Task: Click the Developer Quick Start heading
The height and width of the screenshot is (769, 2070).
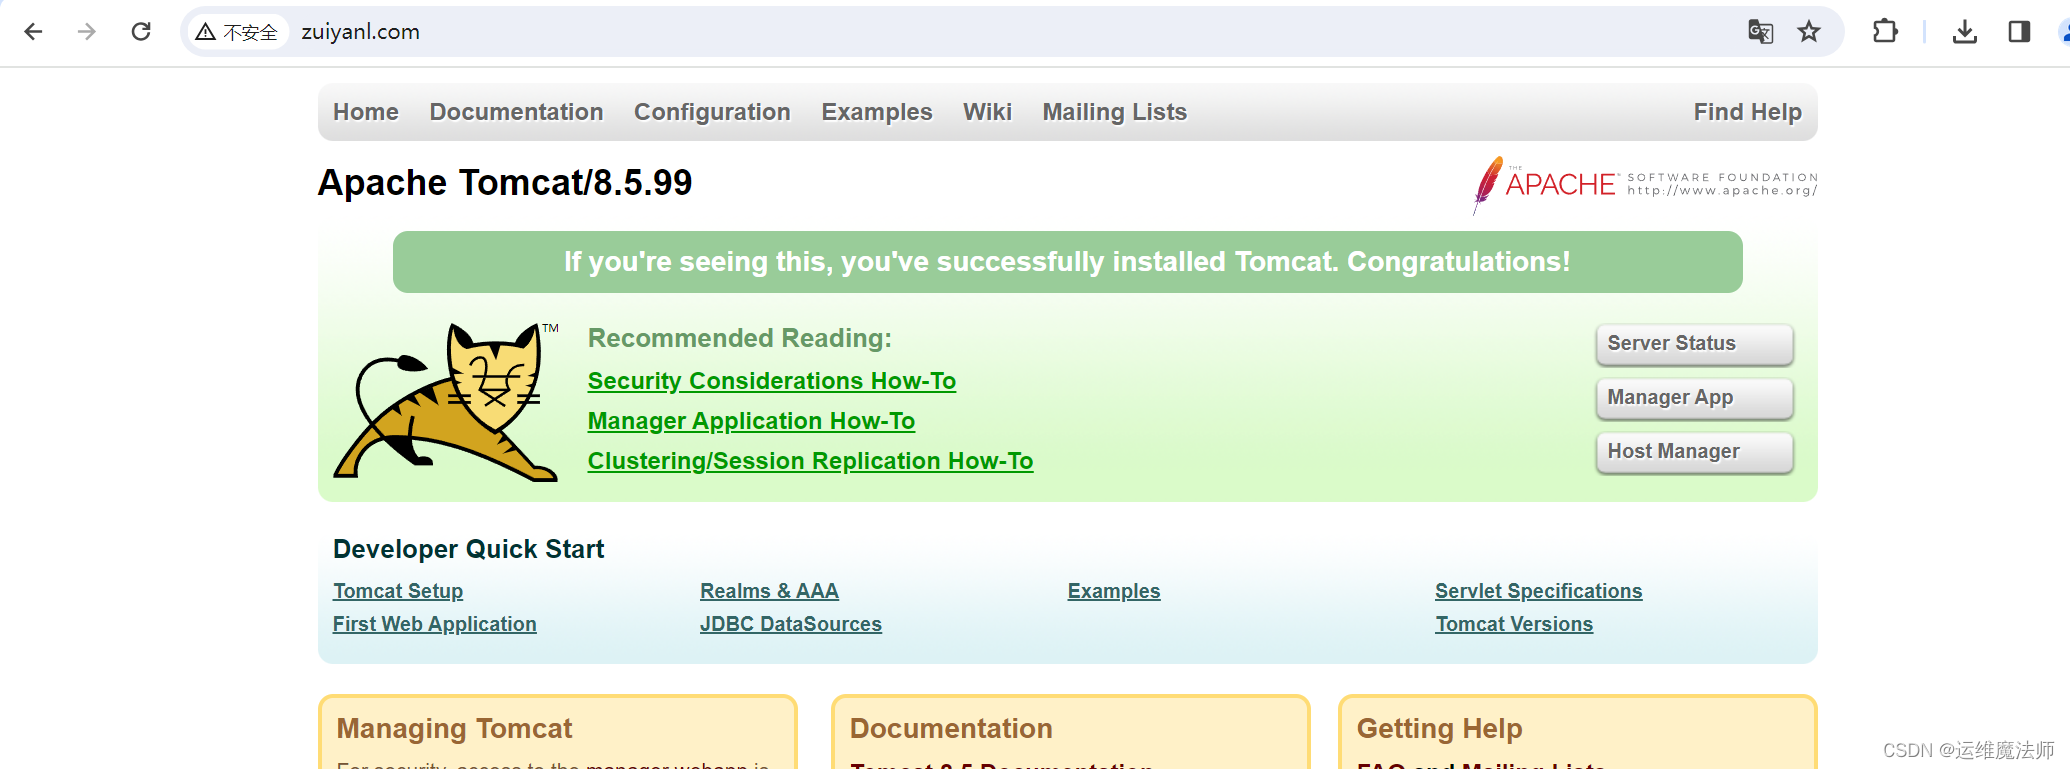Action: [x=468, y=549]
